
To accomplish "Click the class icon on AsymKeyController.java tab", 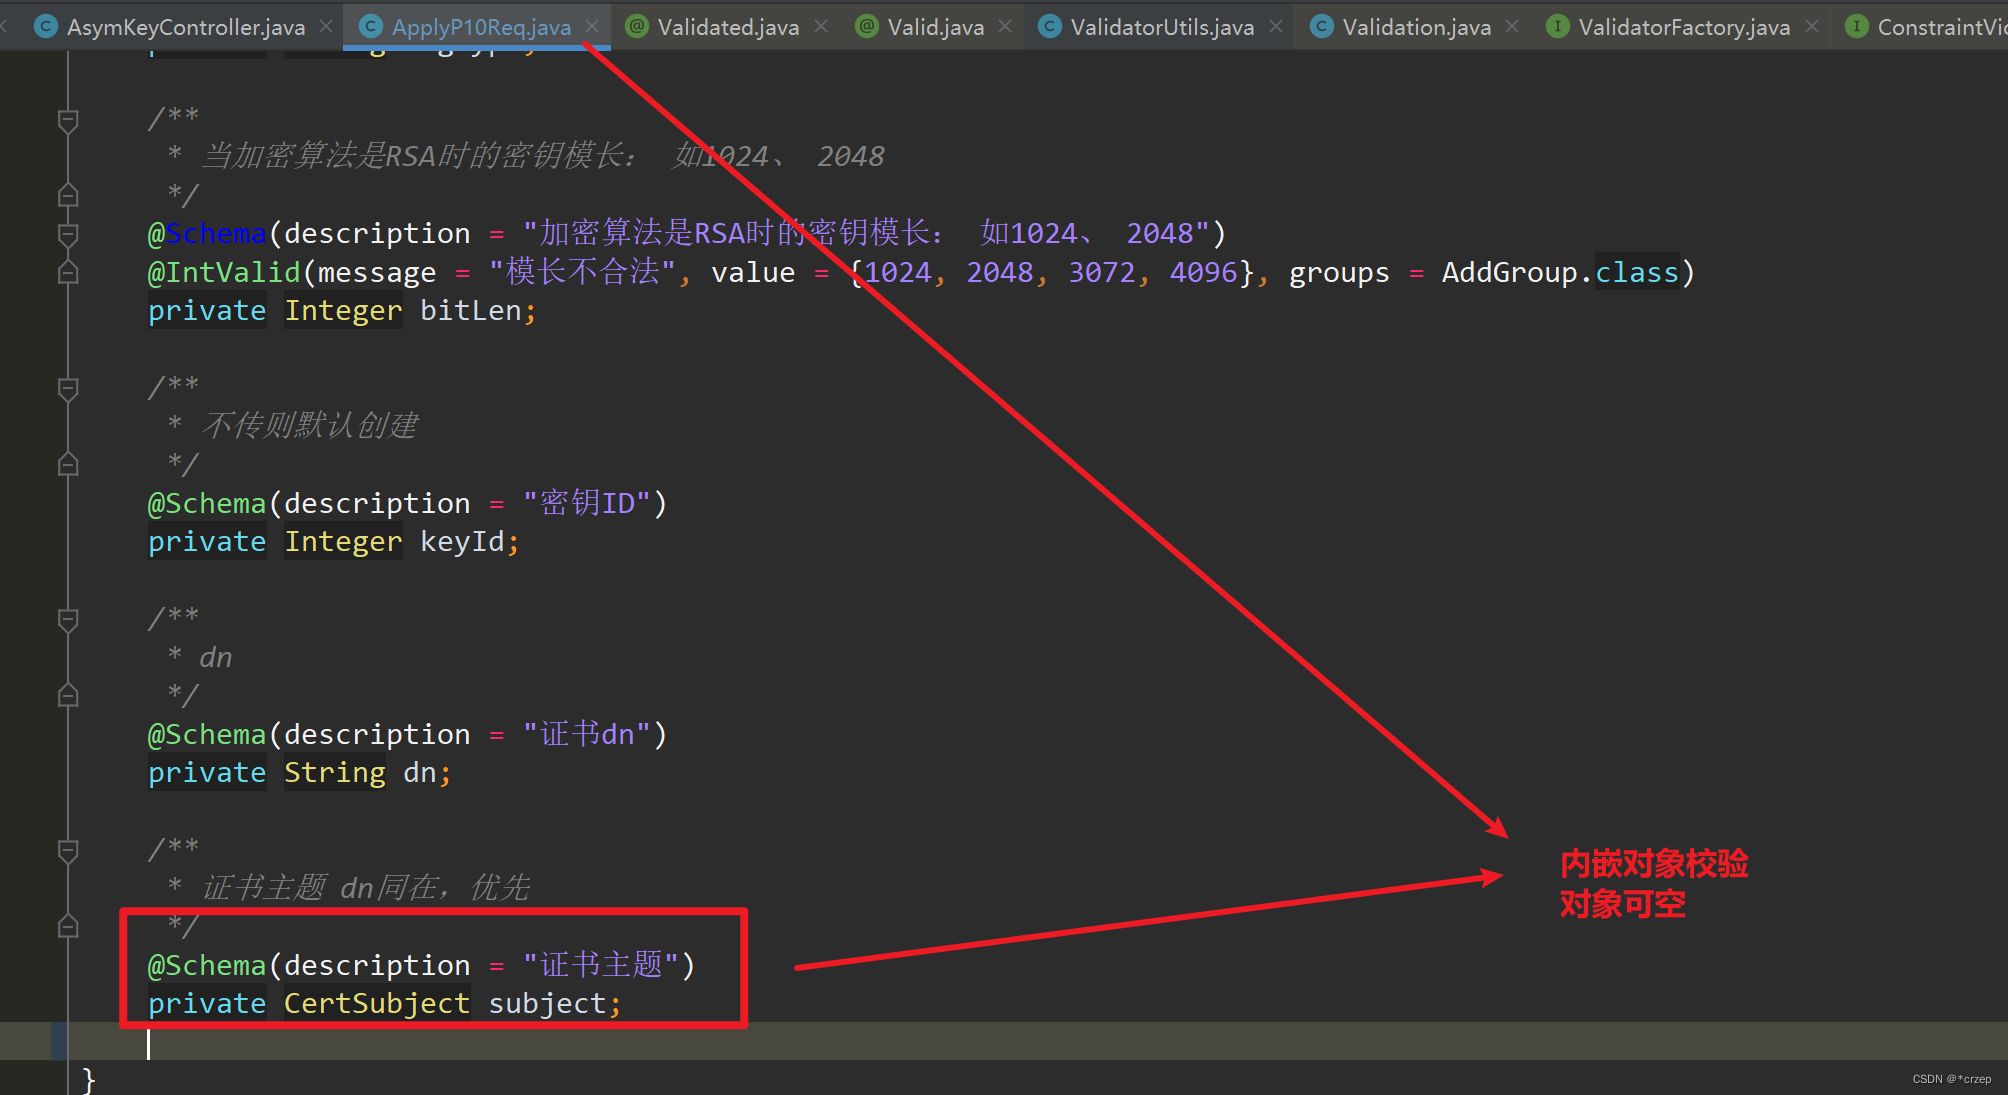I will tap(45, 27).
